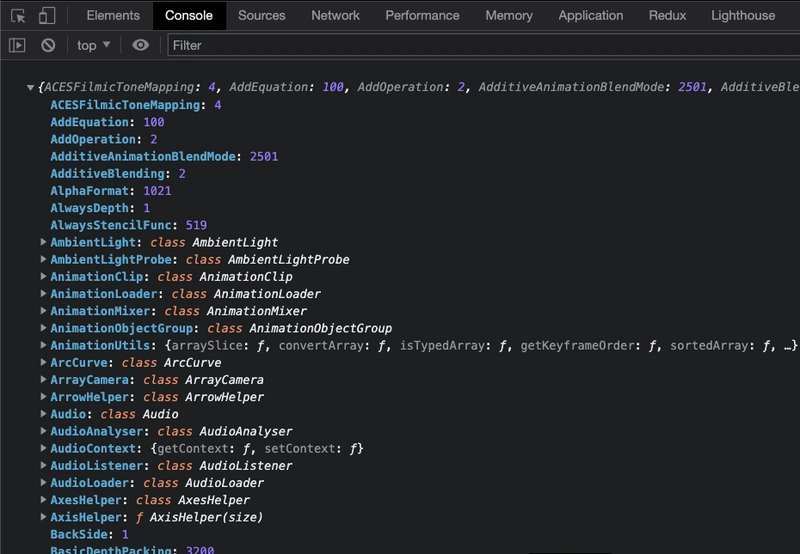This screenshot has height=554, width=800.
Task: Select the ACESFilmicToneMapping property row
Action: [x=136, y=105]
